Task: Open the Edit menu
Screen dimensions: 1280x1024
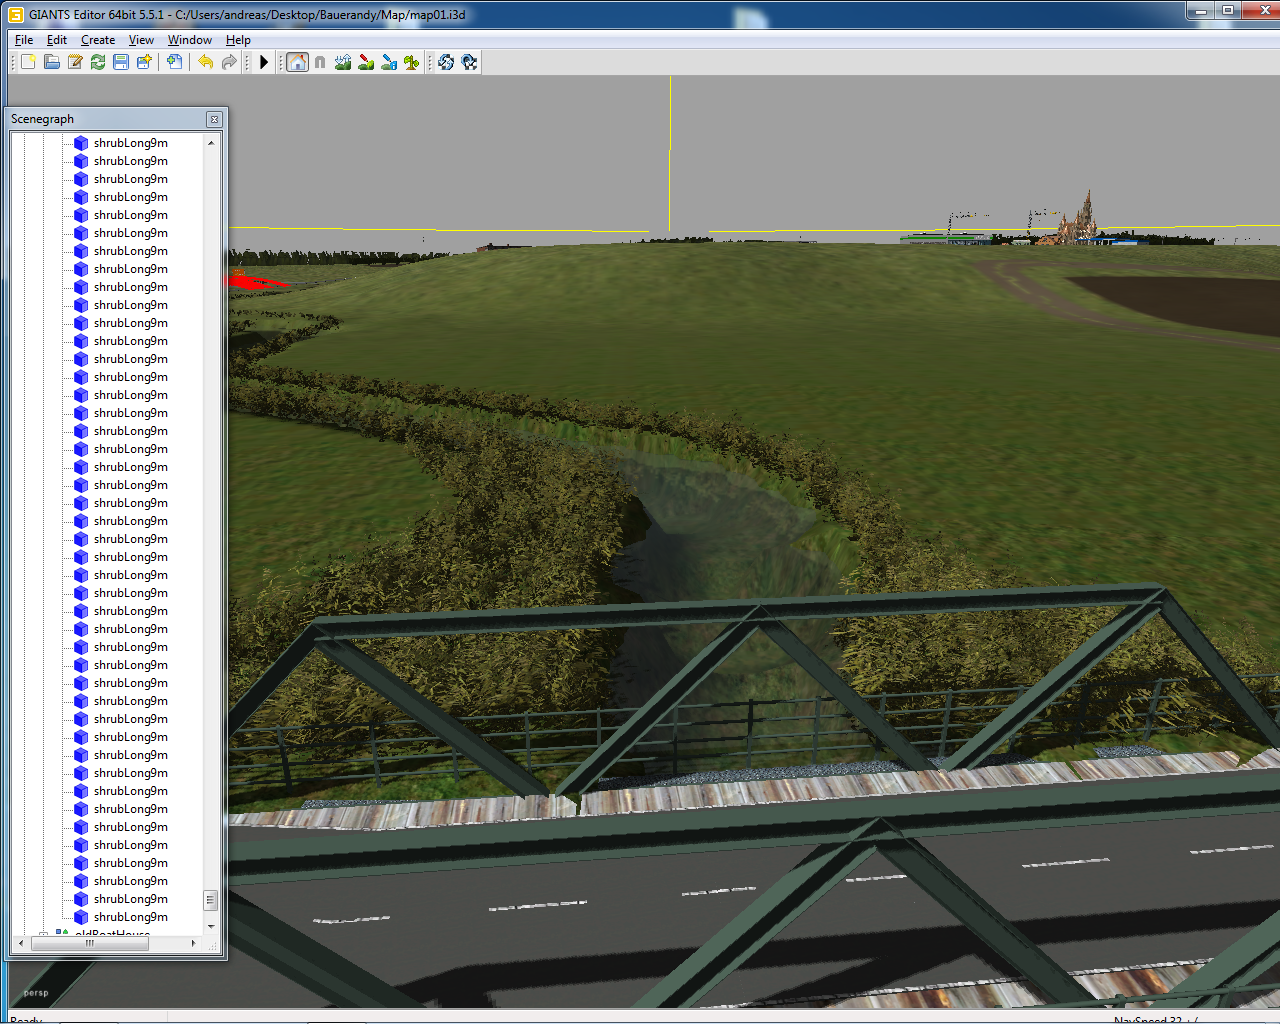Action: pyautogui.click(x=57, y=40)
